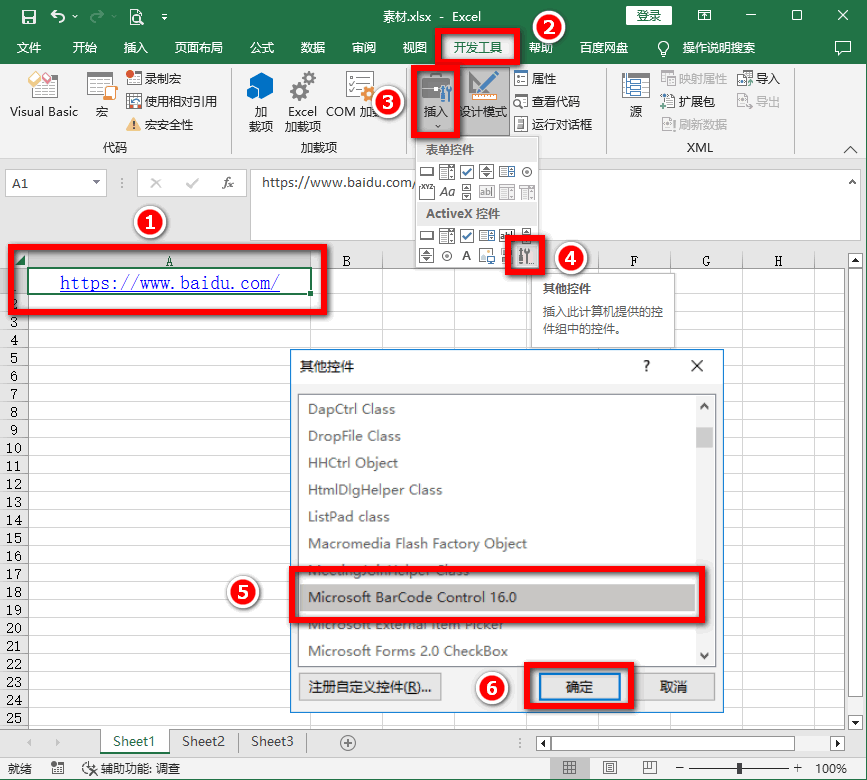Click 取消 to cancel

(673, 687)
